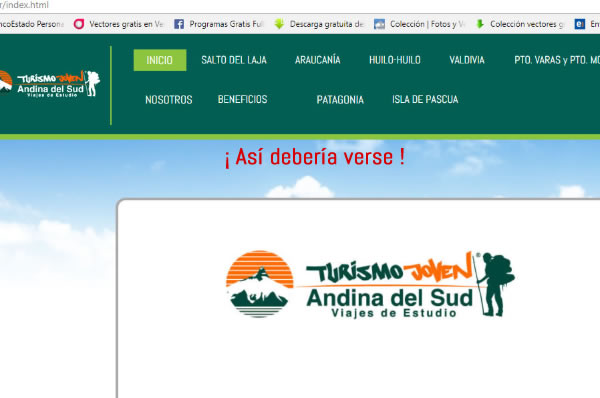Go to PATAGONIA section

(340, 100)
